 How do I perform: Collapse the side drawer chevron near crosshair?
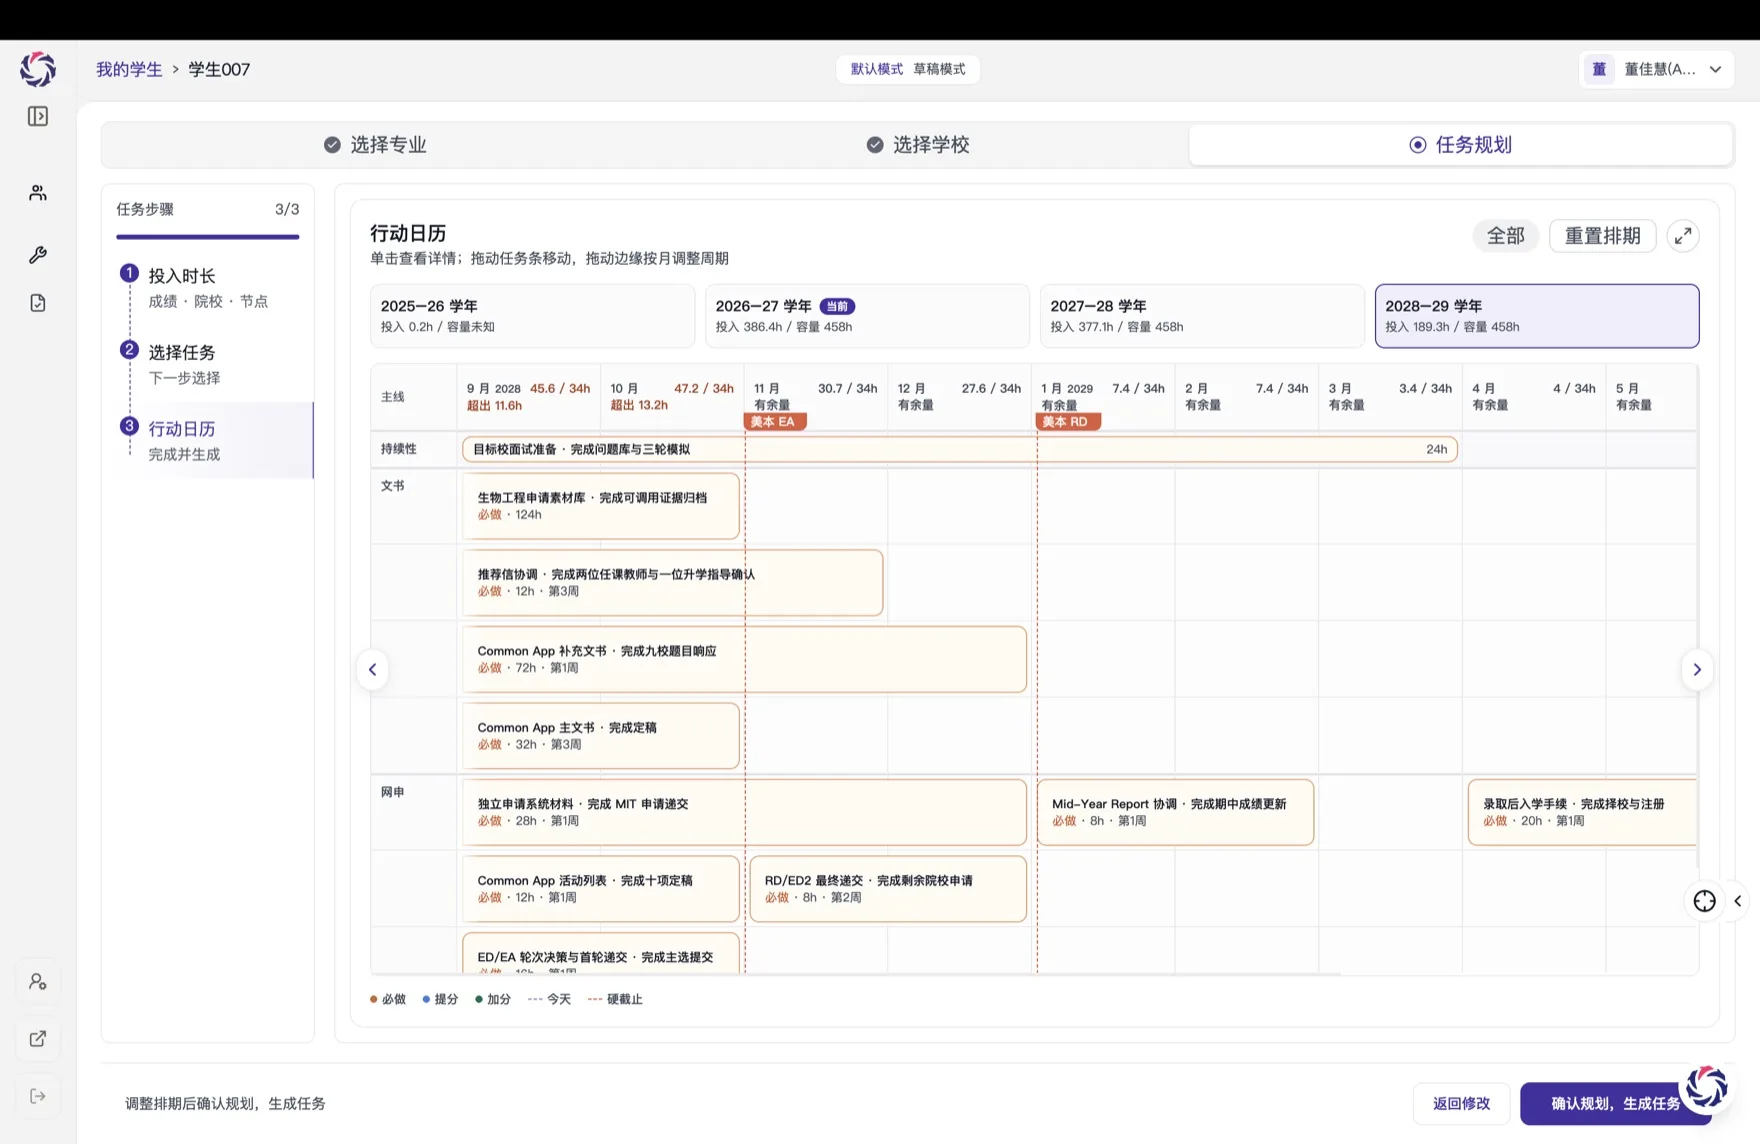click(x=1738, y=901)
